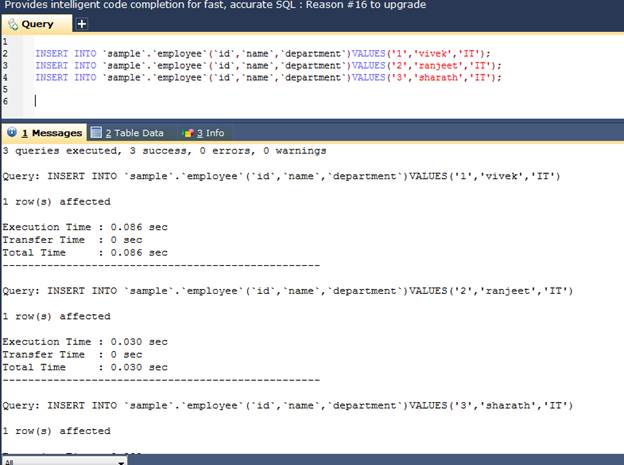Click the 'vivek' Query line in messages
The image size is (624, 465).
pyautogui.click(x=281, y=176)
